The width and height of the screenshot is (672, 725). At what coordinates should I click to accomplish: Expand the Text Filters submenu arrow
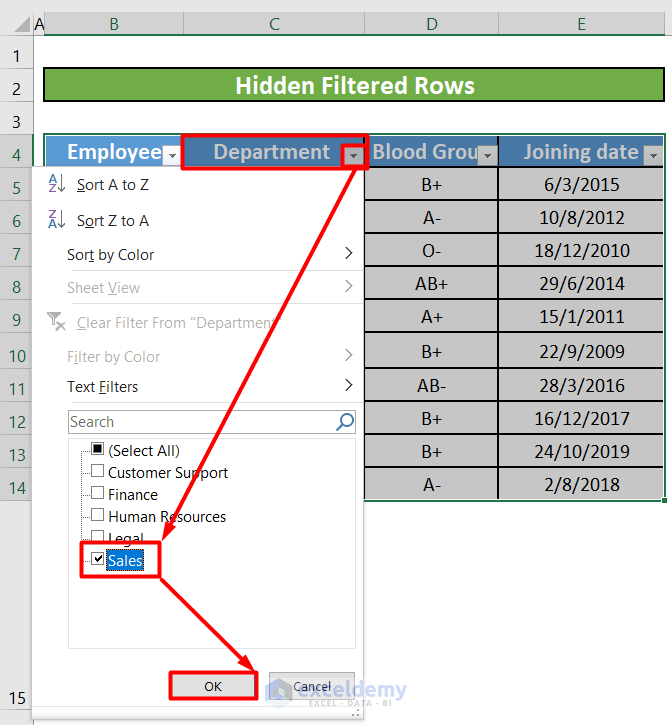tap(349, 385)
